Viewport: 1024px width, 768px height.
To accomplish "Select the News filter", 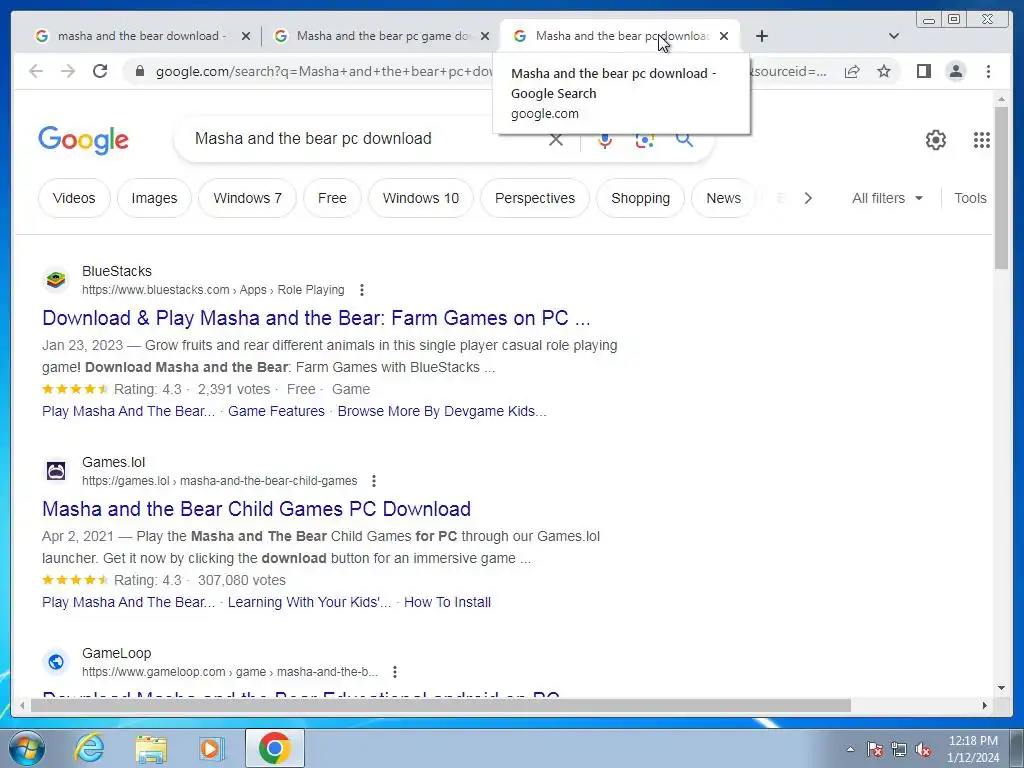I will [724, 198].
